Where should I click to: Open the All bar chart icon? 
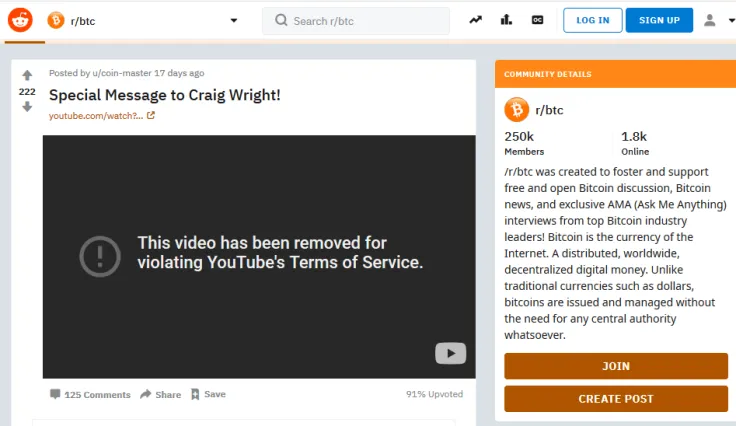coord(507,20)
